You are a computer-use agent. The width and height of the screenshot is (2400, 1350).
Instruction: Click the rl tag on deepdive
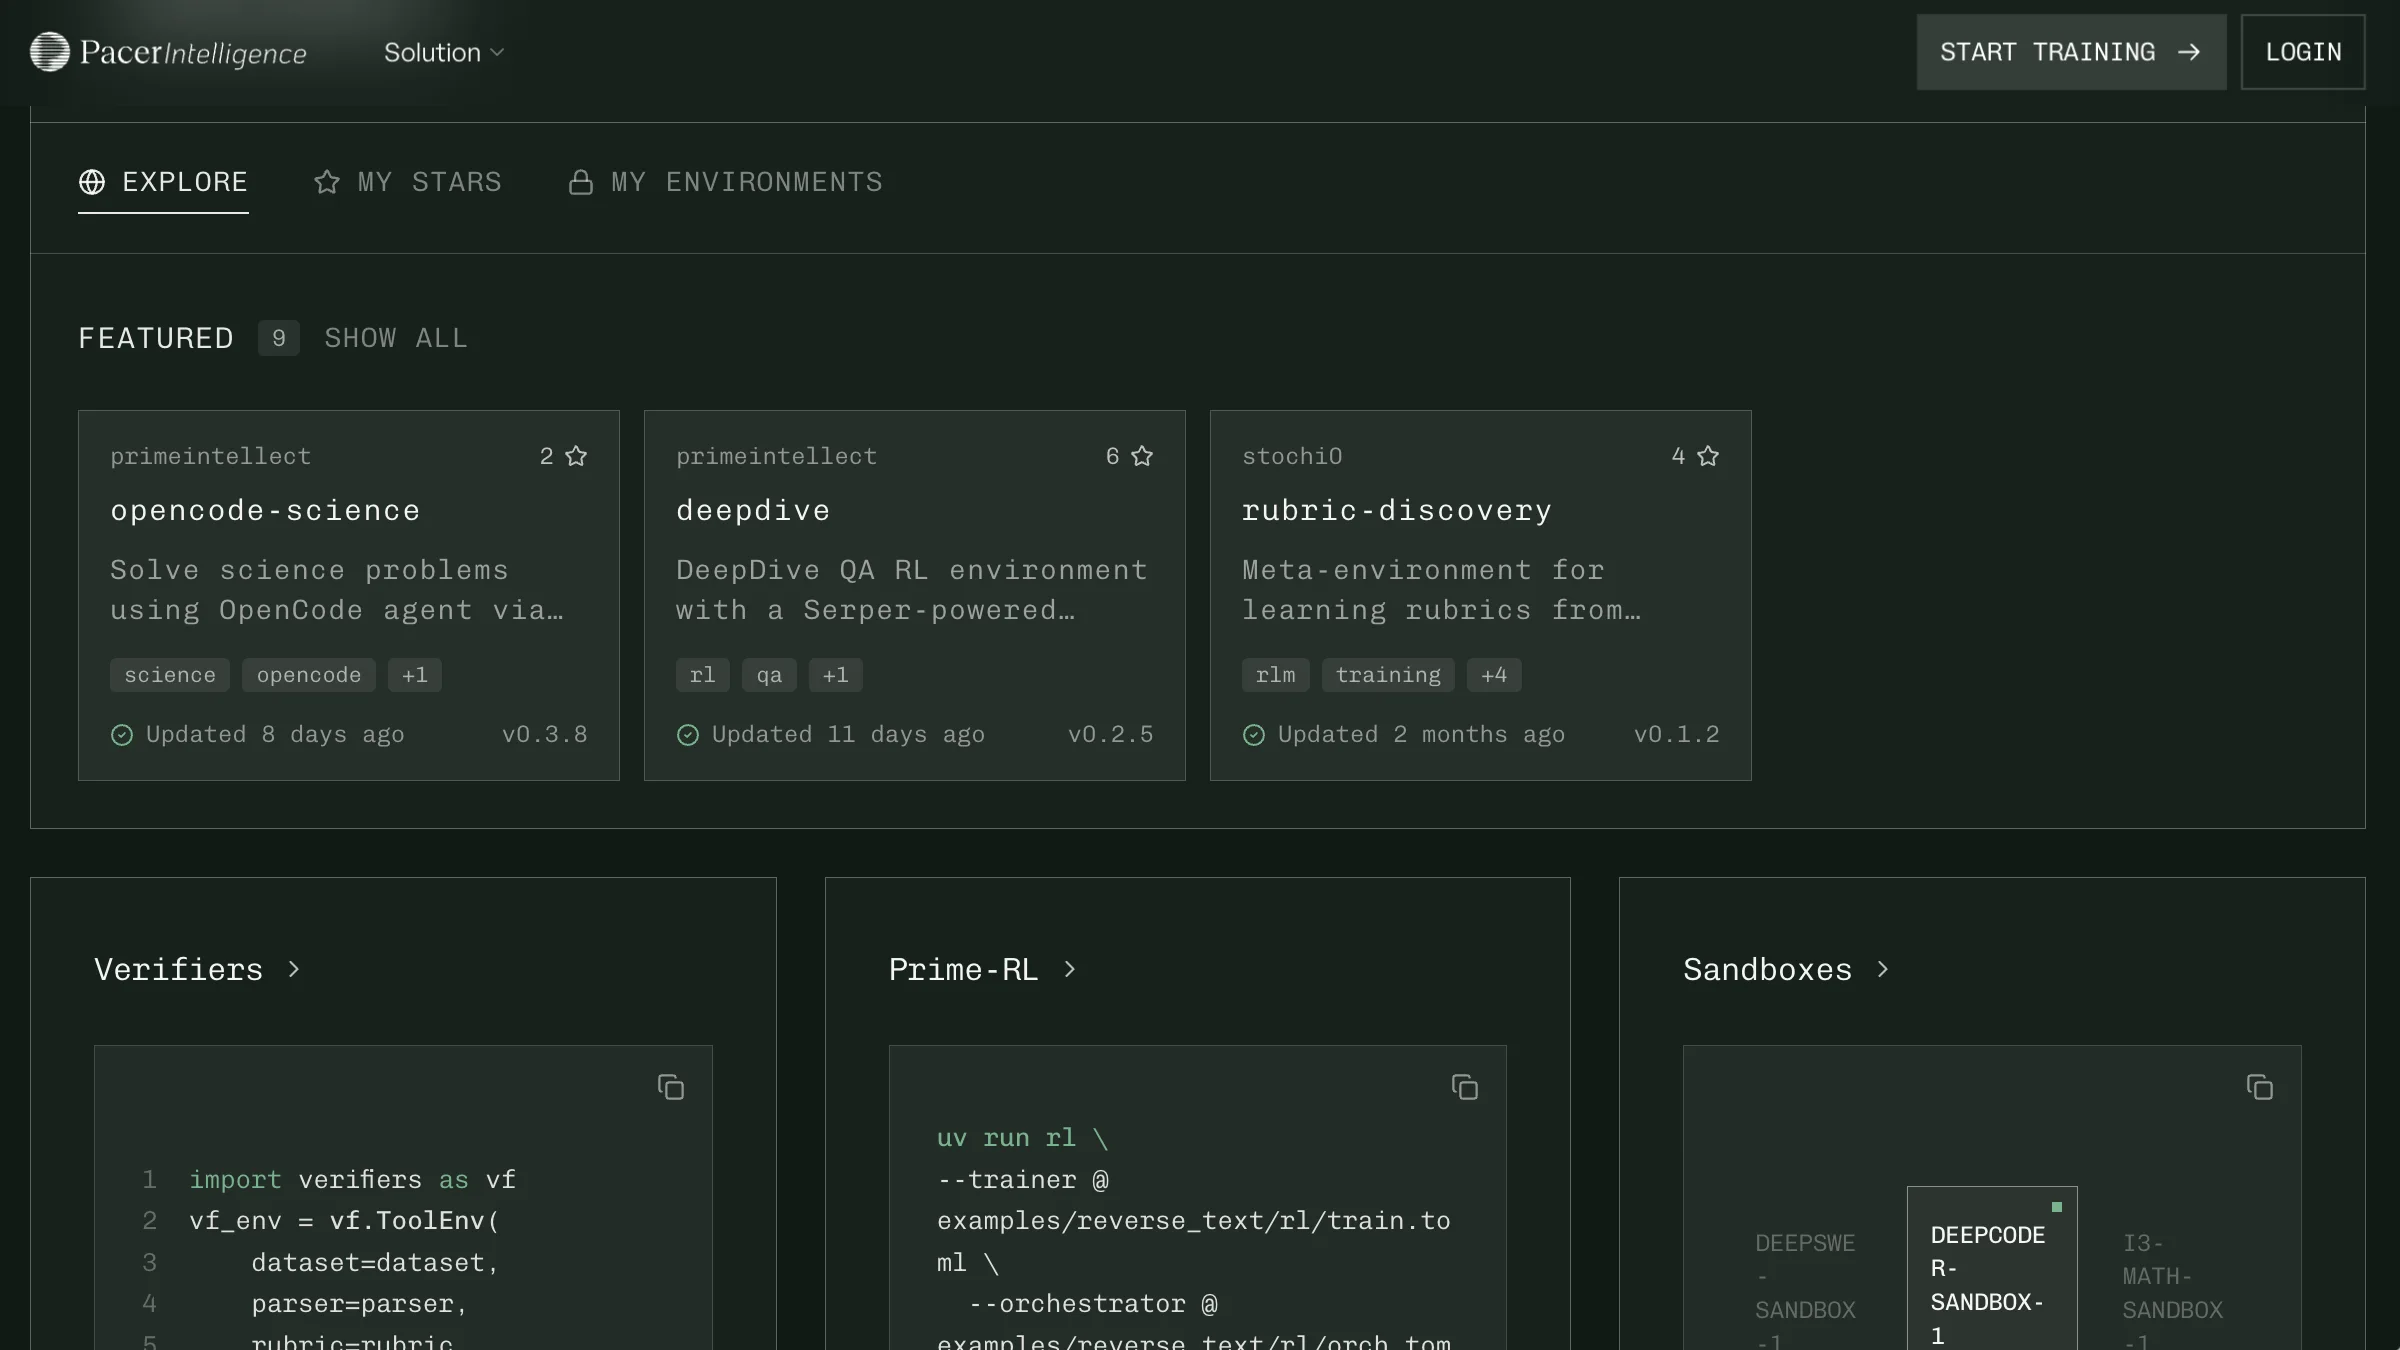703,675
